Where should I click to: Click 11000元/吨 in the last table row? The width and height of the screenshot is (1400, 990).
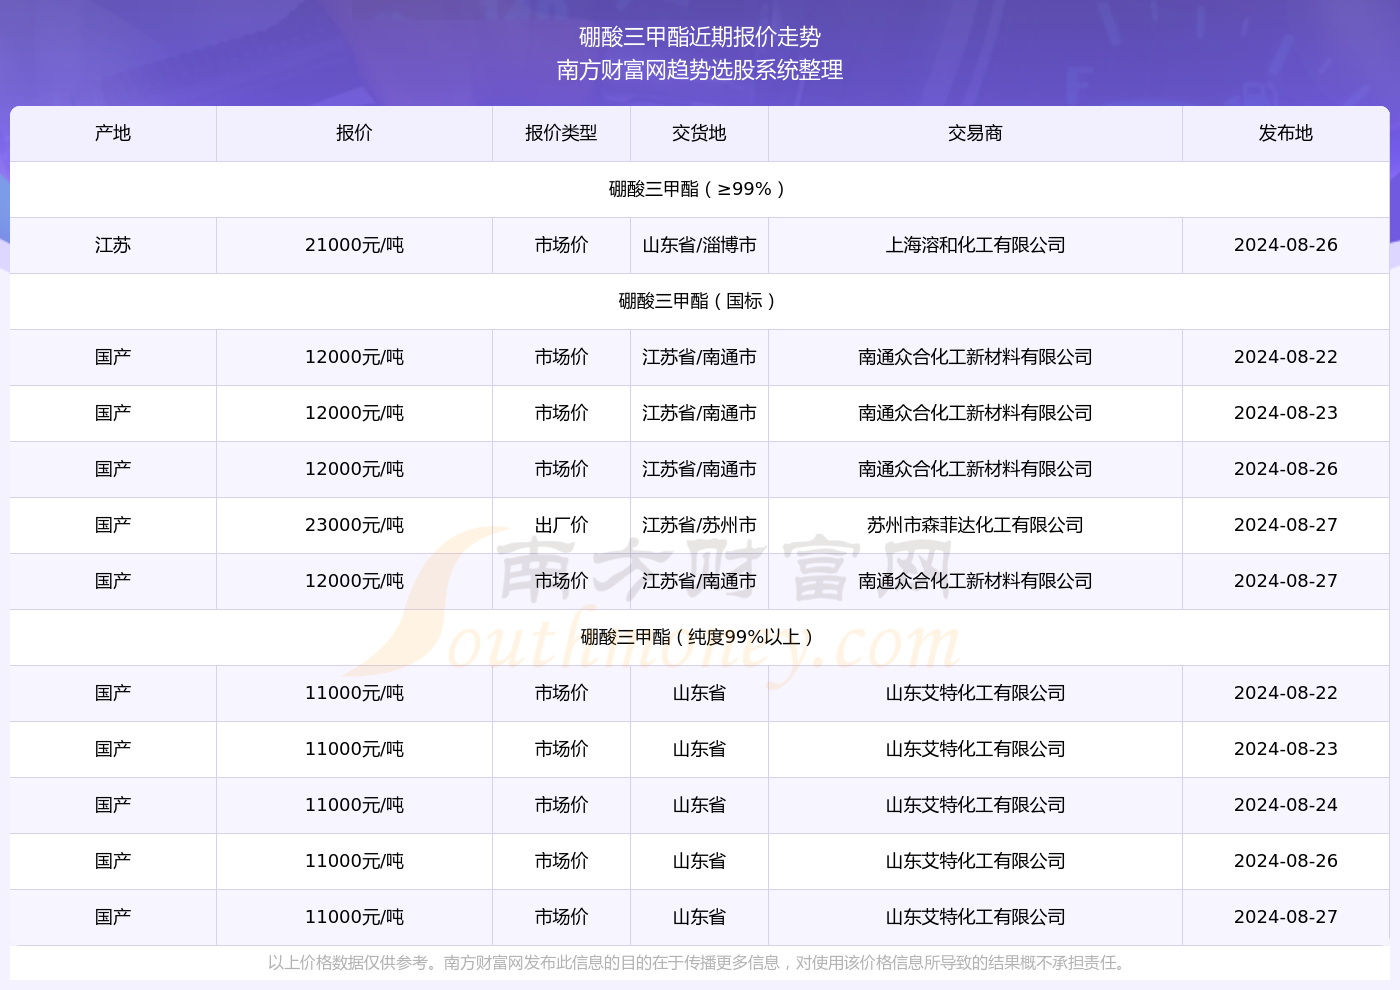(354, 917)
